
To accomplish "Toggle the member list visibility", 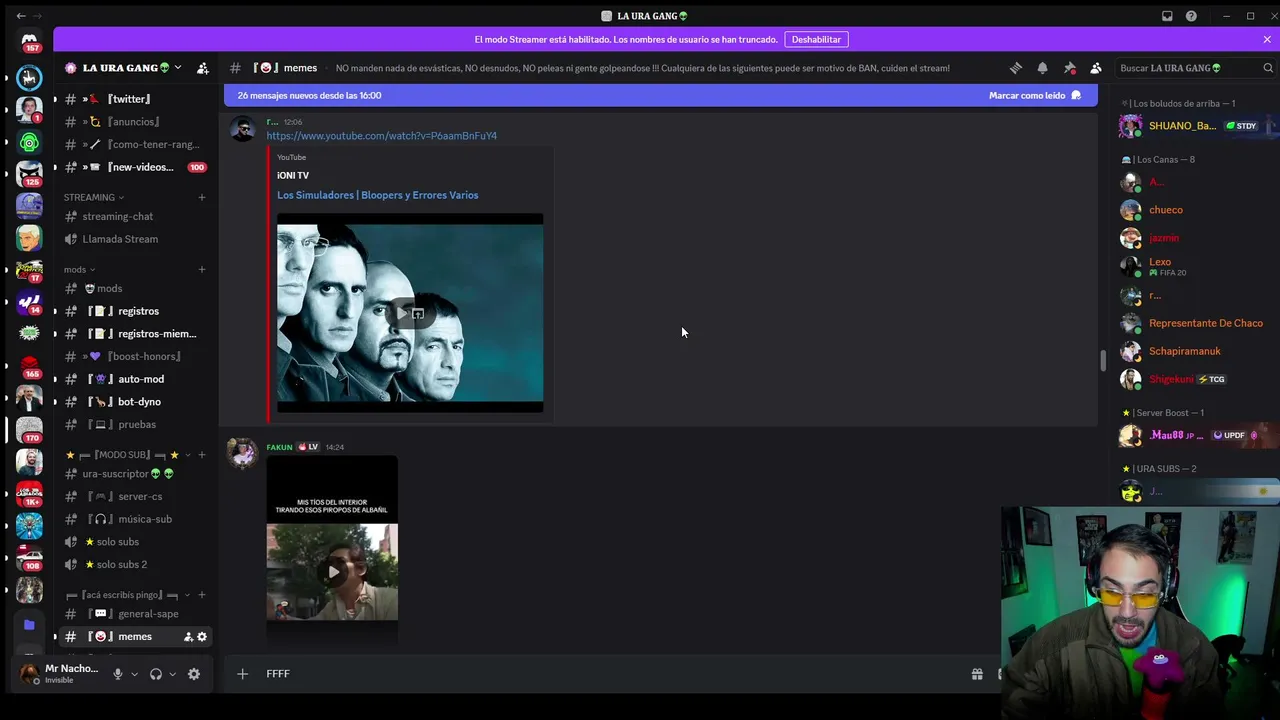I will tap(1096, 68).
